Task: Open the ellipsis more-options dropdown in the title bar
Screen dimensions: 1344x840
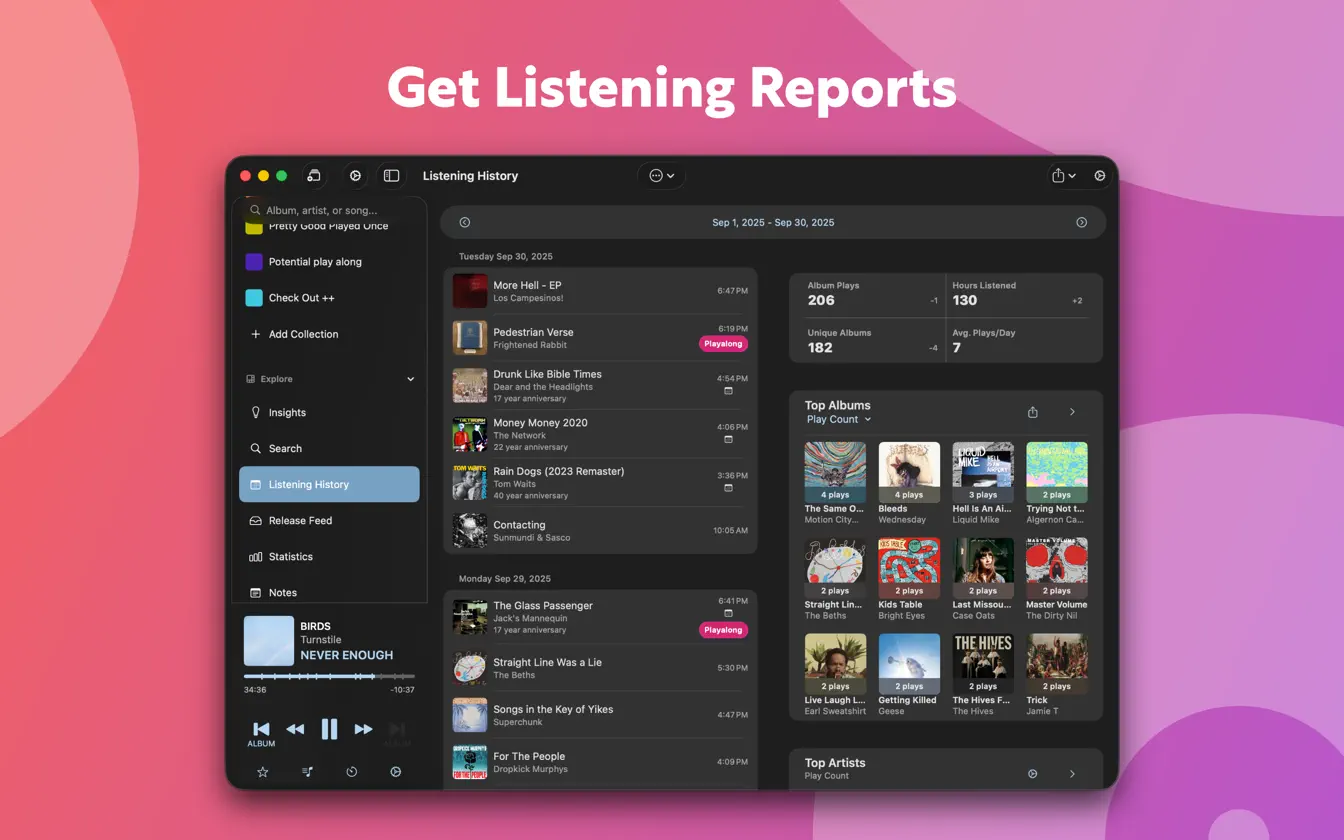Action: click(661, 176)
